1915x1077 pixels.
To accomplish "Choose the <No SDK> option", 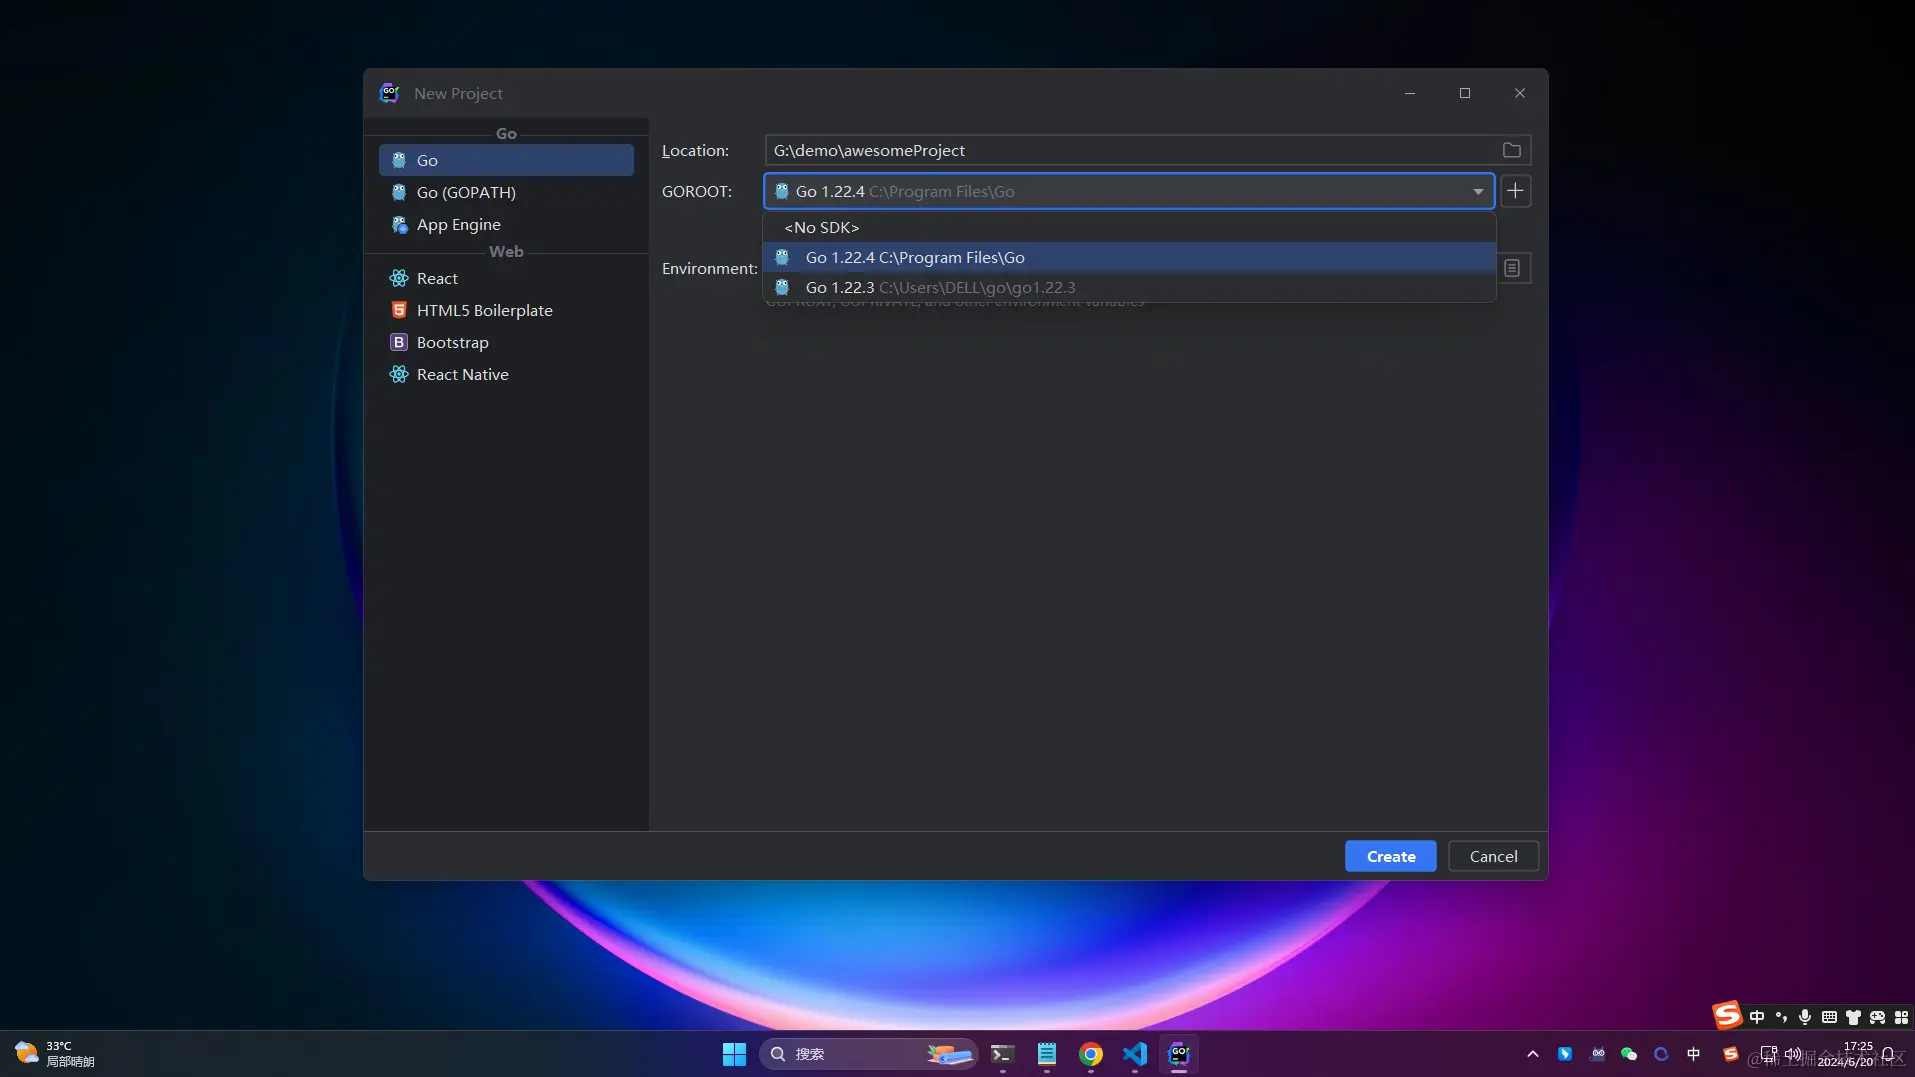I will (1129, 227).
